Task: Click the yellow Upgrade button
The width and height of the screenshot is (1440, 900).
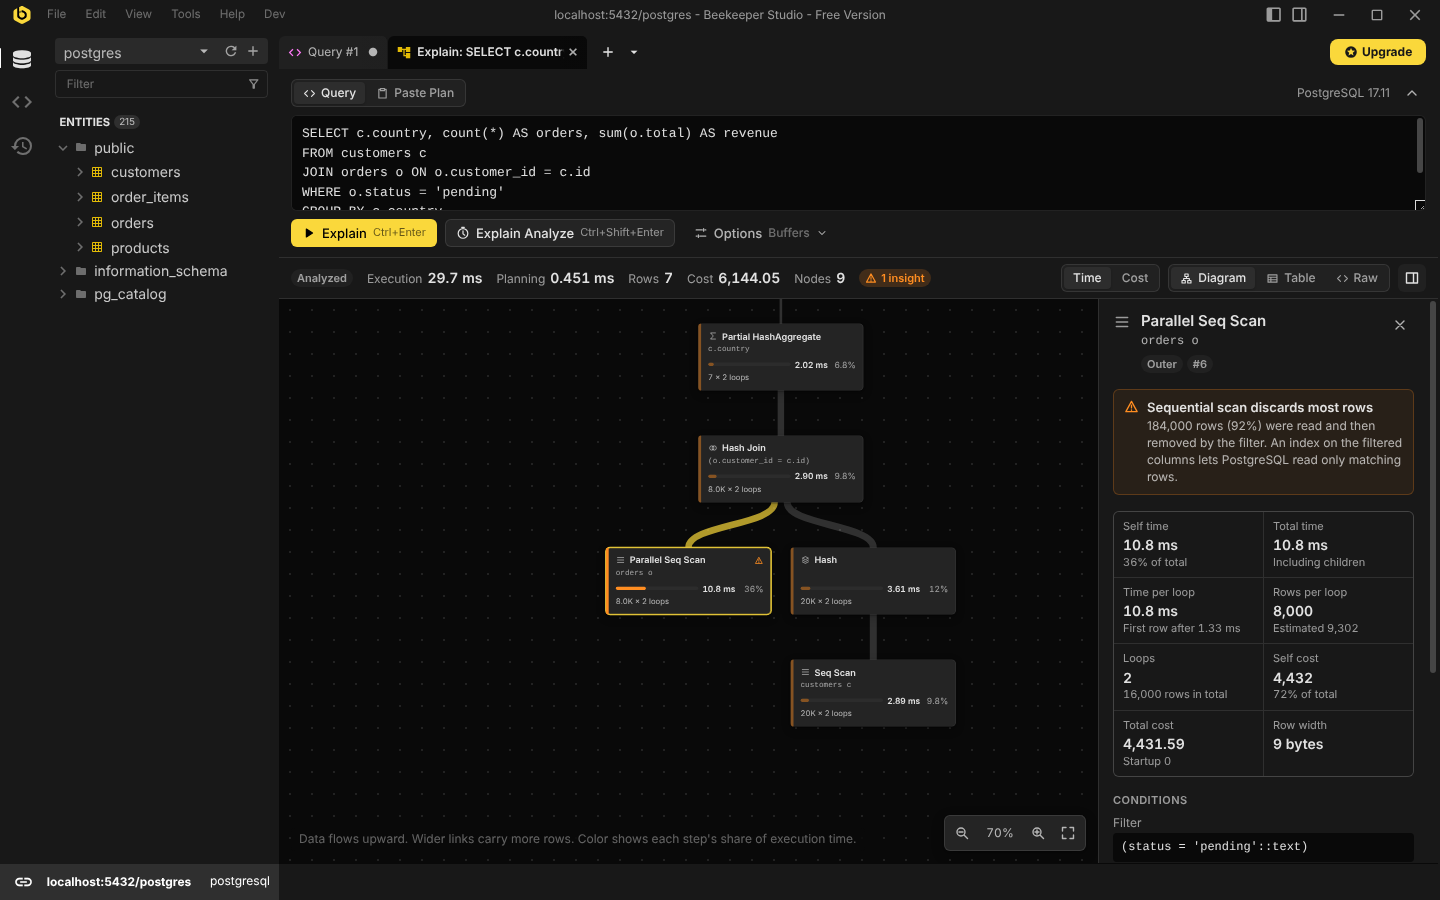Action: pyautogui.click(x=1378, y=52)
